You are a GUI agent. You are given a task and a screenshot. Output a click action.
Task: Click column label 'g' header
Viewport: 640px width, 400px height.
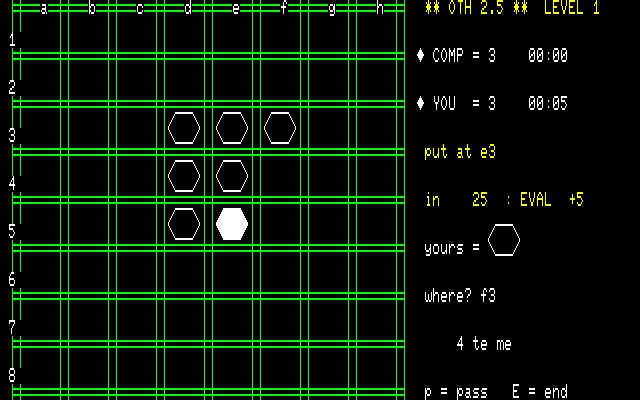pos(332,9)
